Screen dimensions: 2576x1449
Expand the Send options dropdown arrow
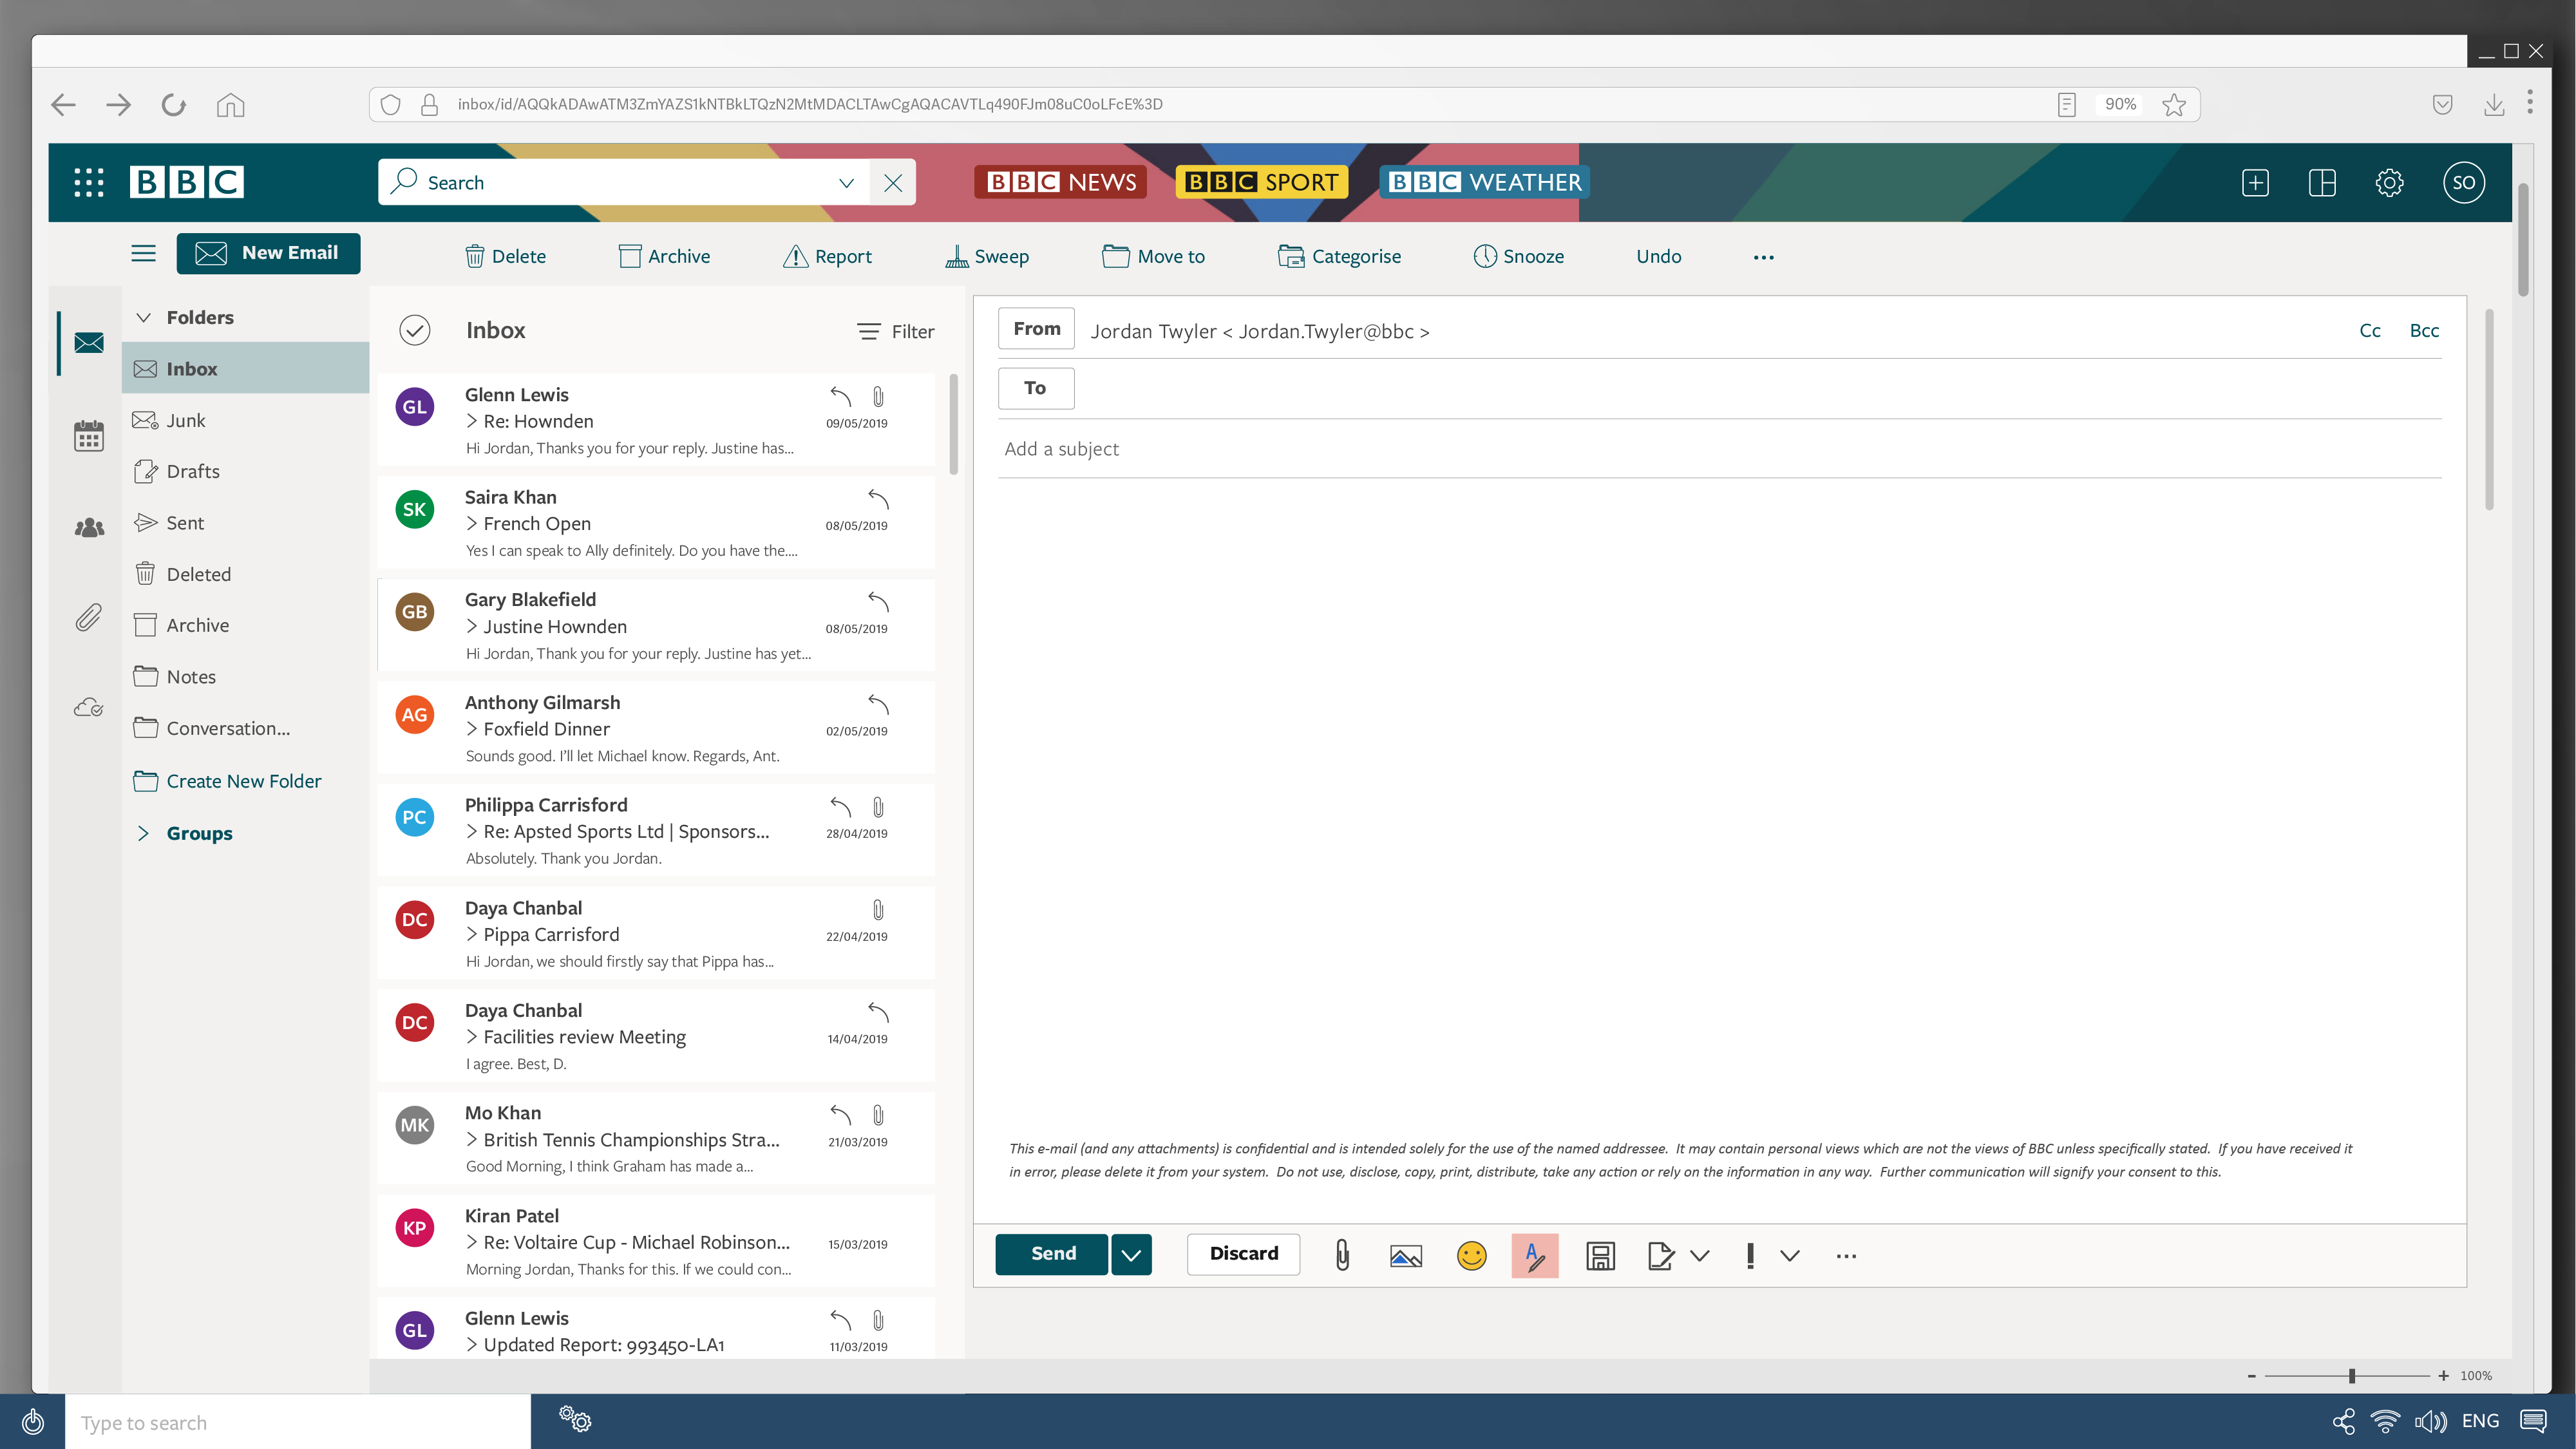click(1131, 1255)
